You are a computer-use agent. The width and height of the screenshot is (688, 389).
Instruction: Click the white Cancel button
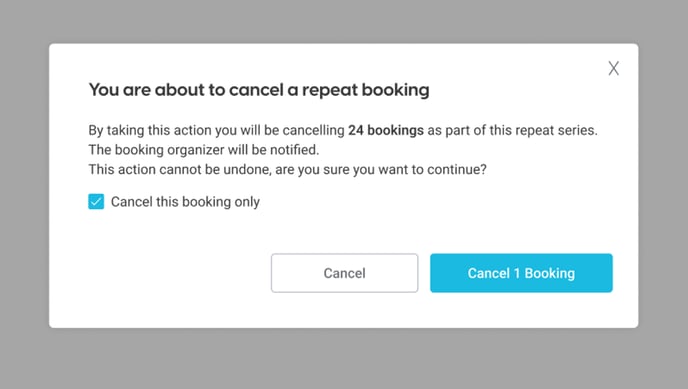(344, 273)
